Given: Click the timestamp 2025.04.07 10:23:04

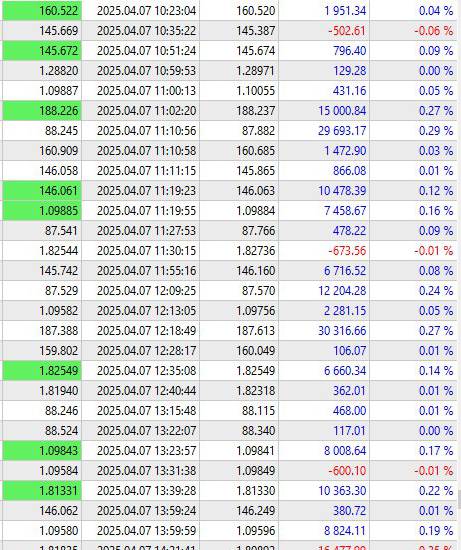Looking at the screenshot, I should coord(146,11).
